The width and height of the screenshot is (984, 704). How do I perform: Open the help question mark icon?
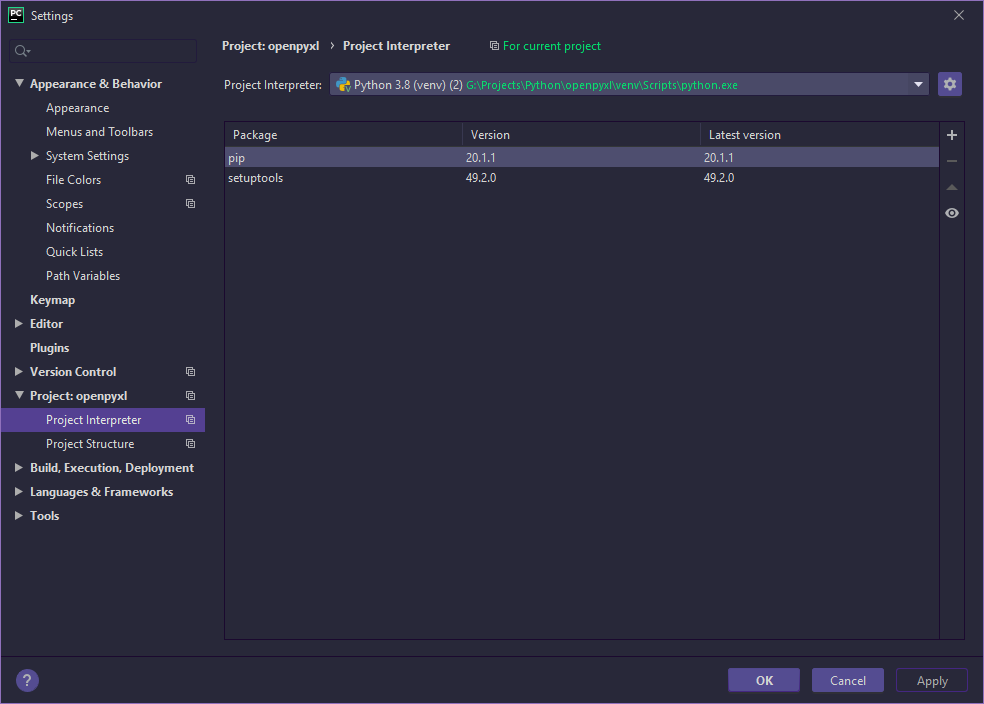point(27,680)
